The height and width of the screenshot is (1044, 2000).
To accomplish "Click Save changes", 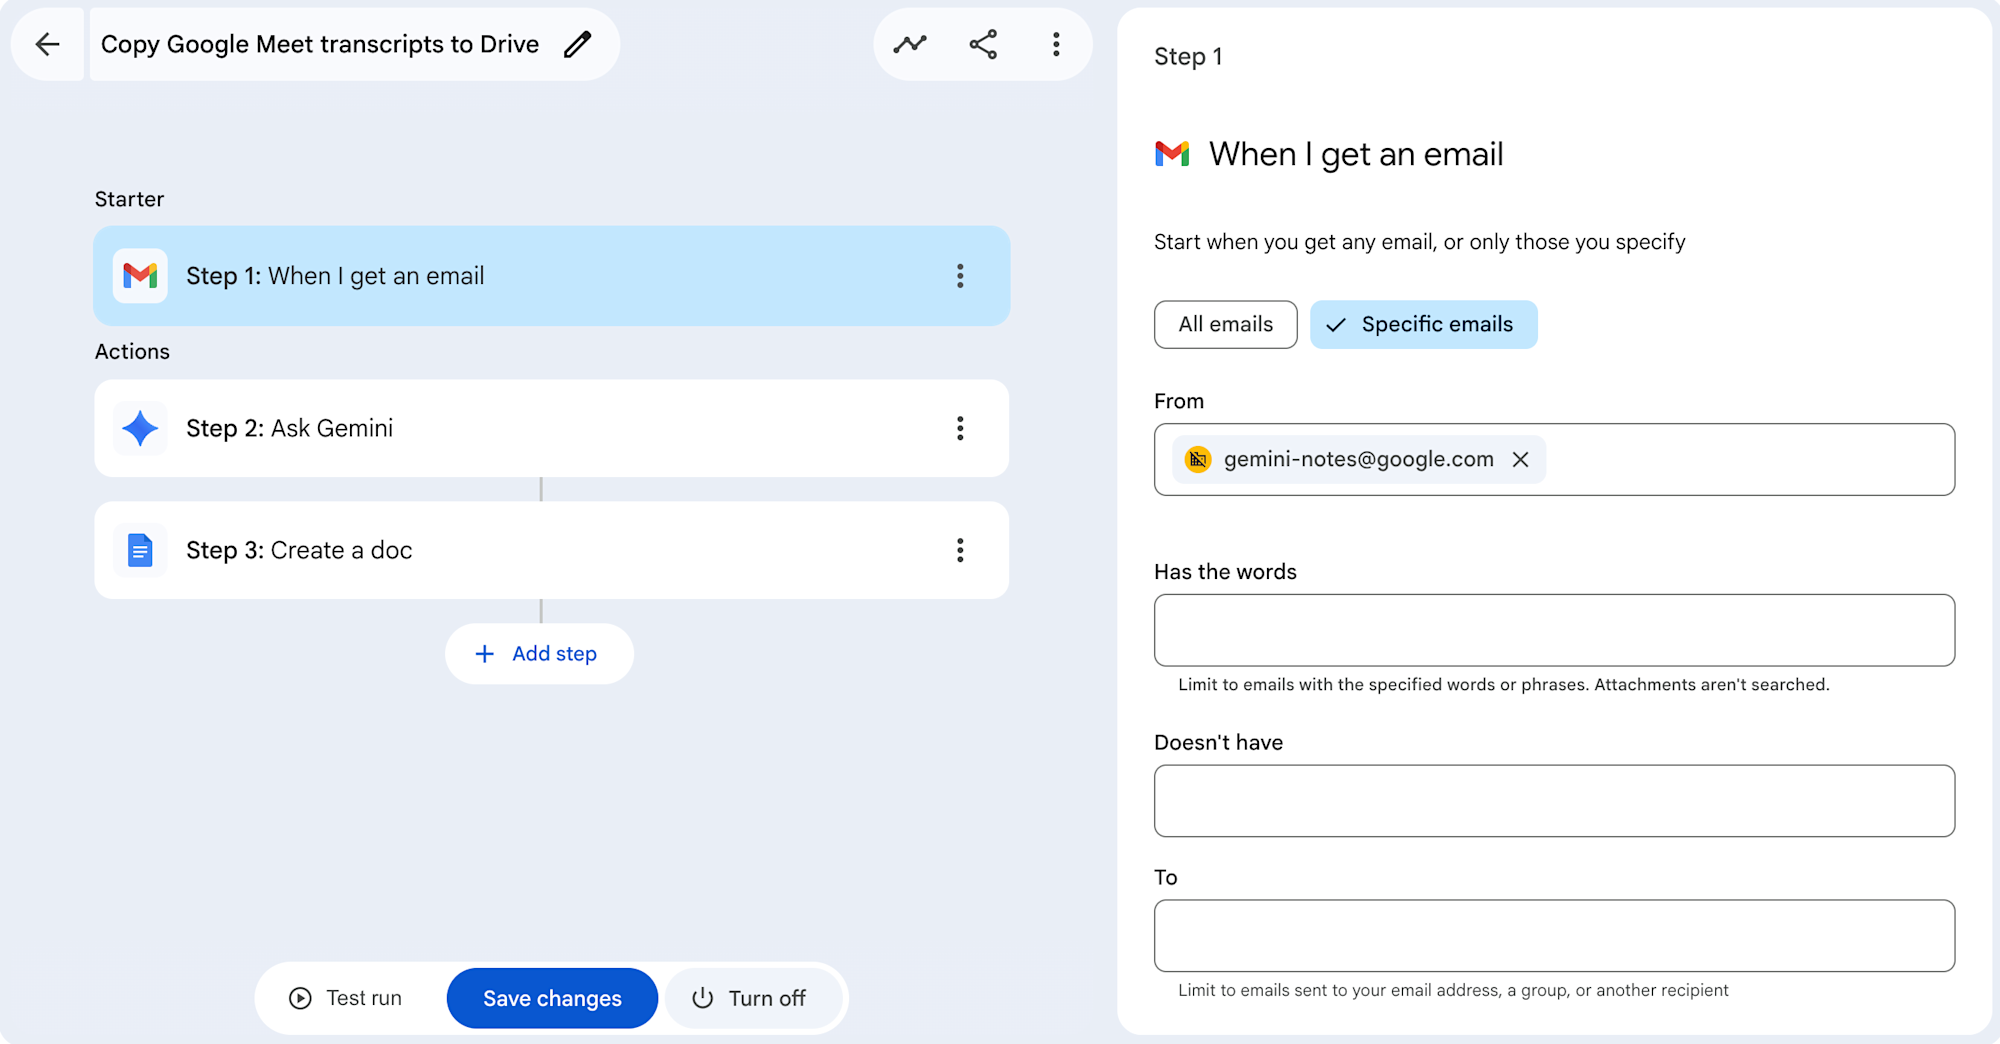I will (552, 998).
